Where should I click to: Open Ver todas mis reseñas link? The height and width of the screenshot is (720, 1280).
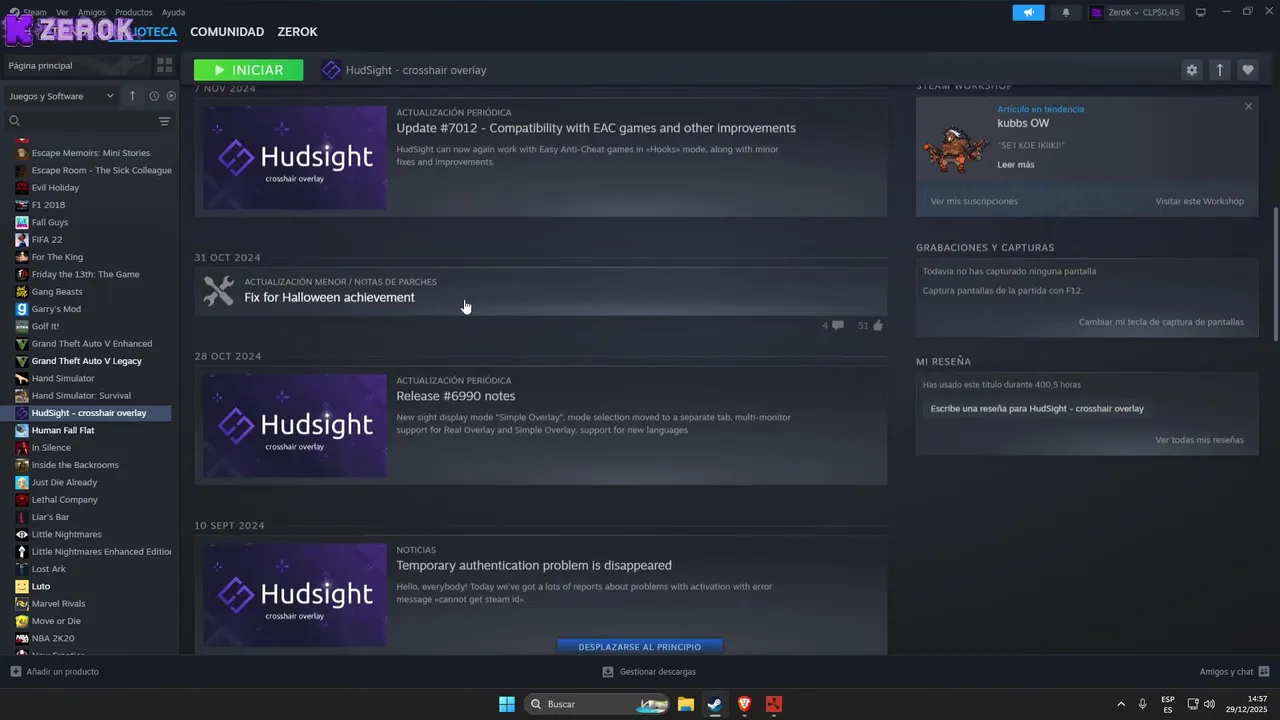[x=1199, y=440]
